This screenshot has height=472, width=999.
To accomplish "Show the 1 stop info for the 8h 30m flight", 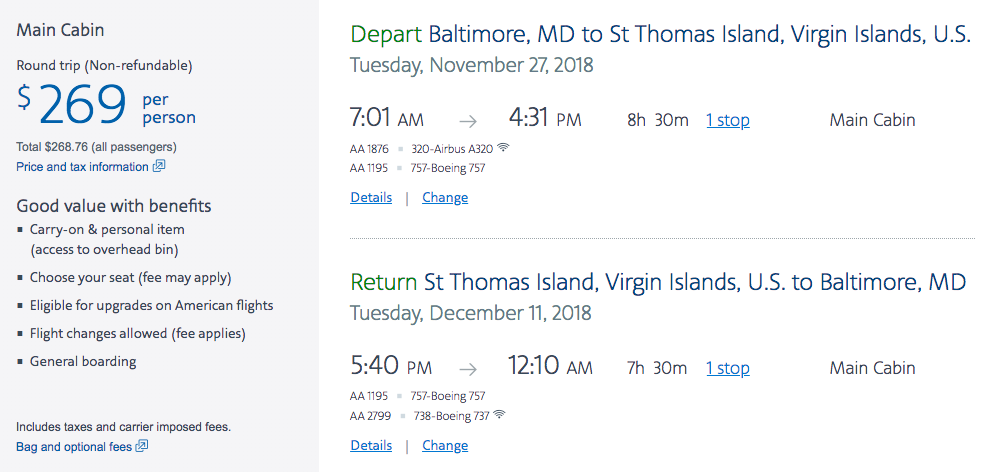I will point(727,120).
